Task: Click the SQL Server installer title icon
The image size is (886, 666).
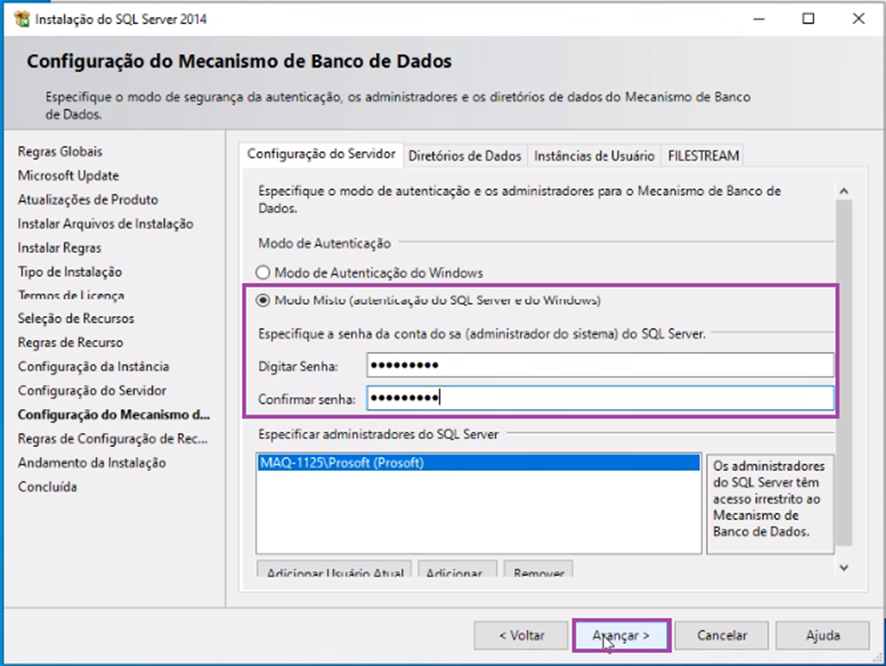Action: pos(22,19)
